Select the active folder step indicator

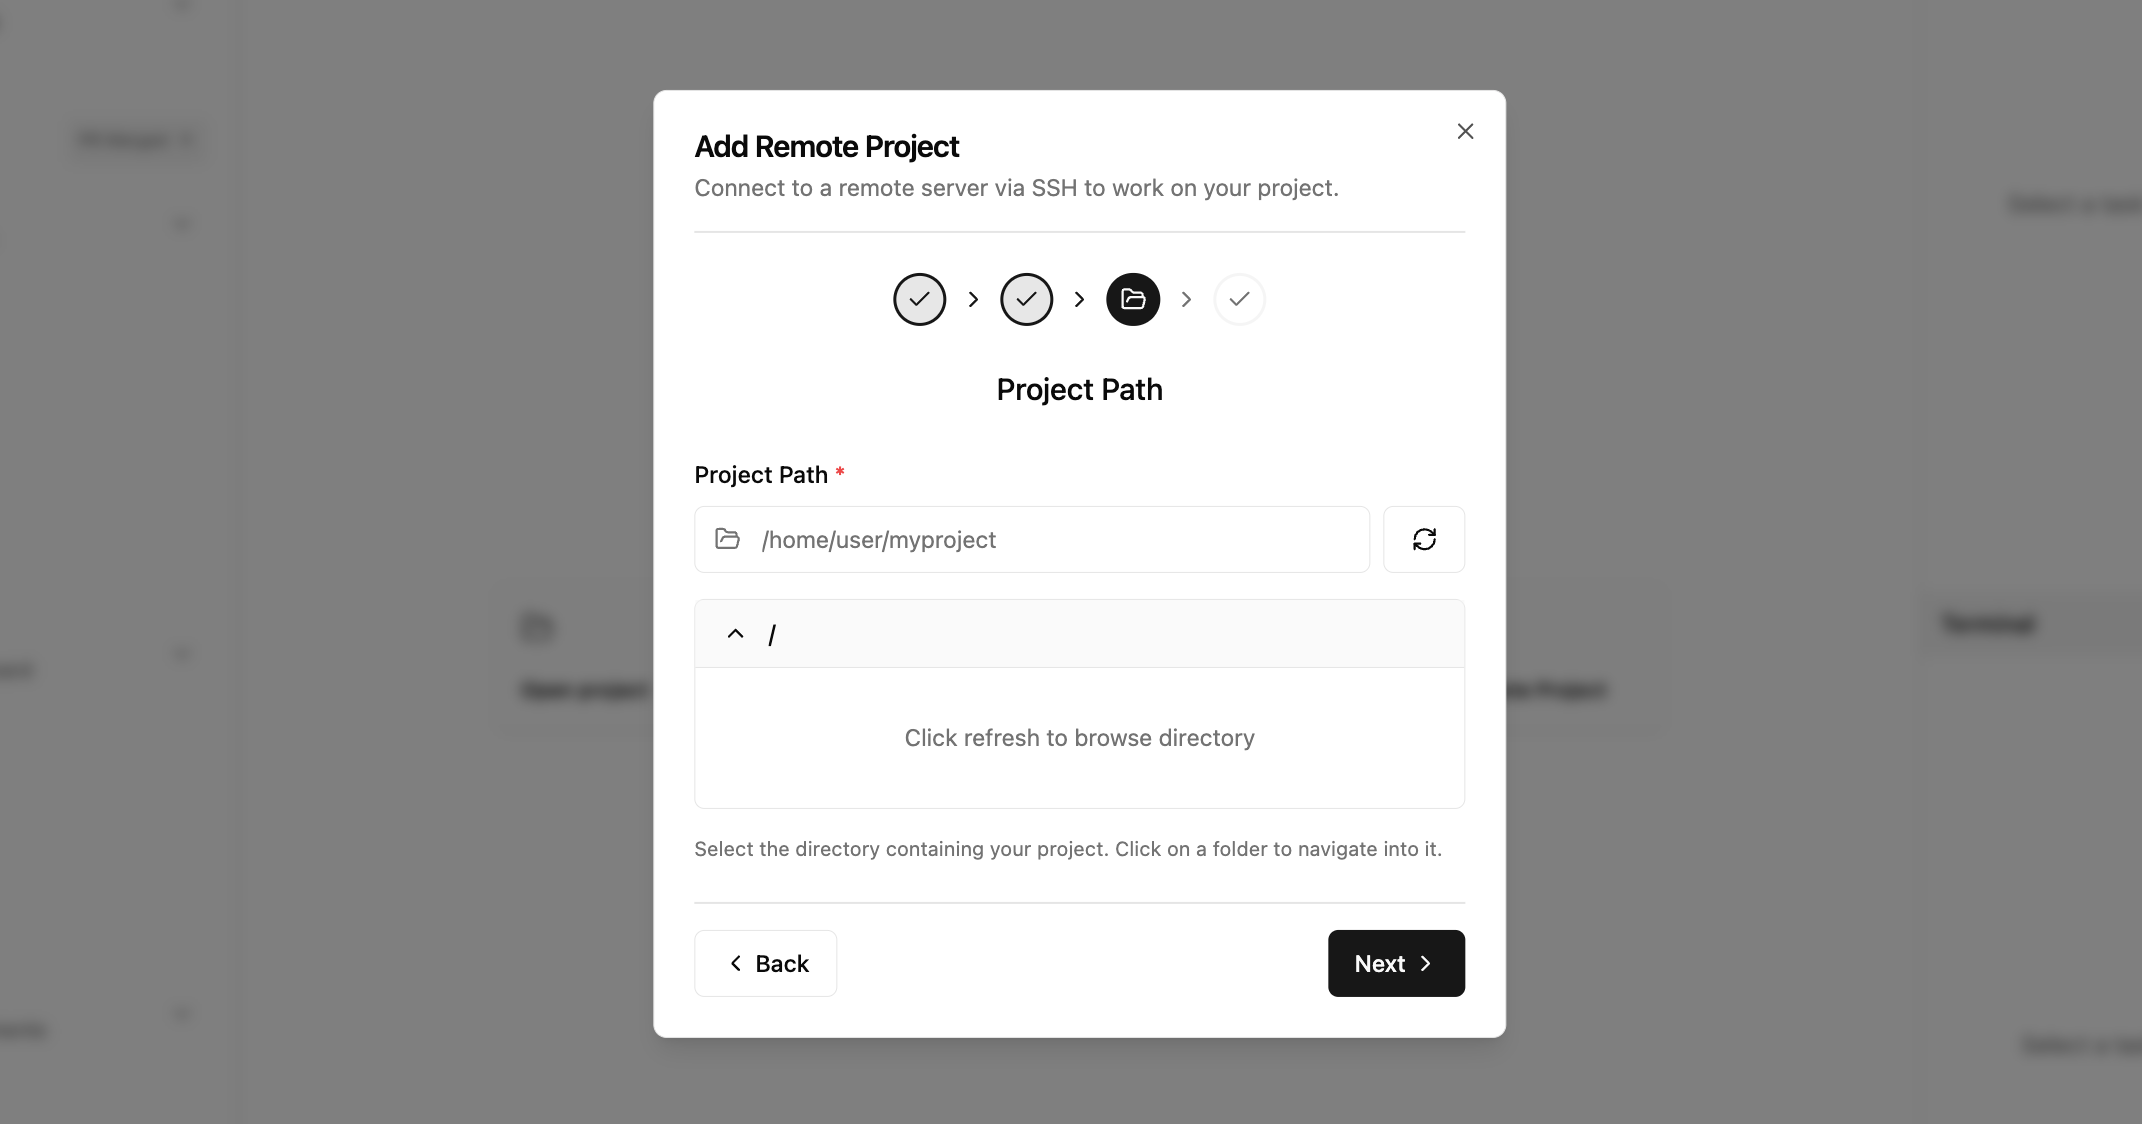point(1133,299)
